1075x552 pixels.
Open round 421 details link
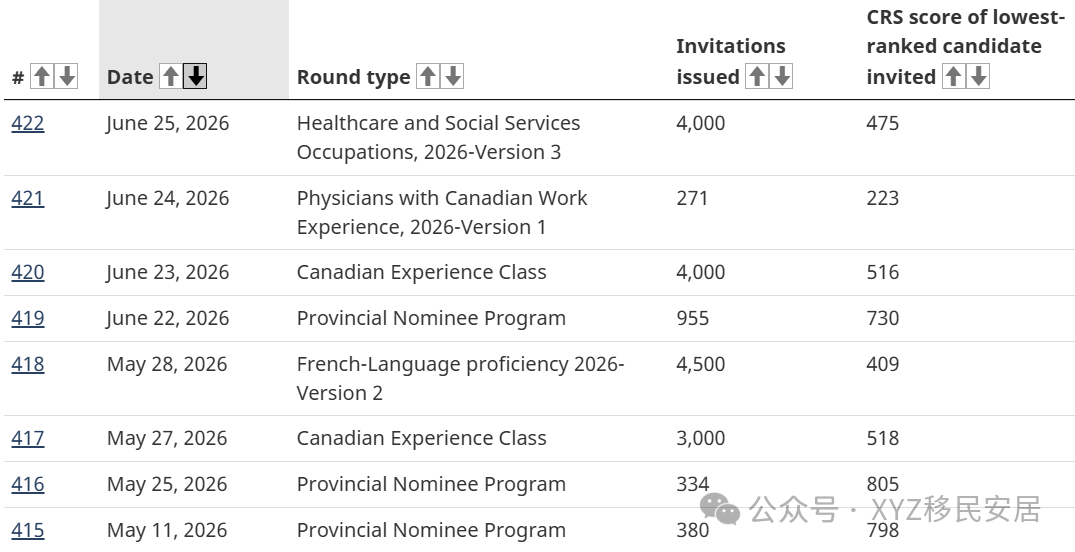tap(28, 198)
